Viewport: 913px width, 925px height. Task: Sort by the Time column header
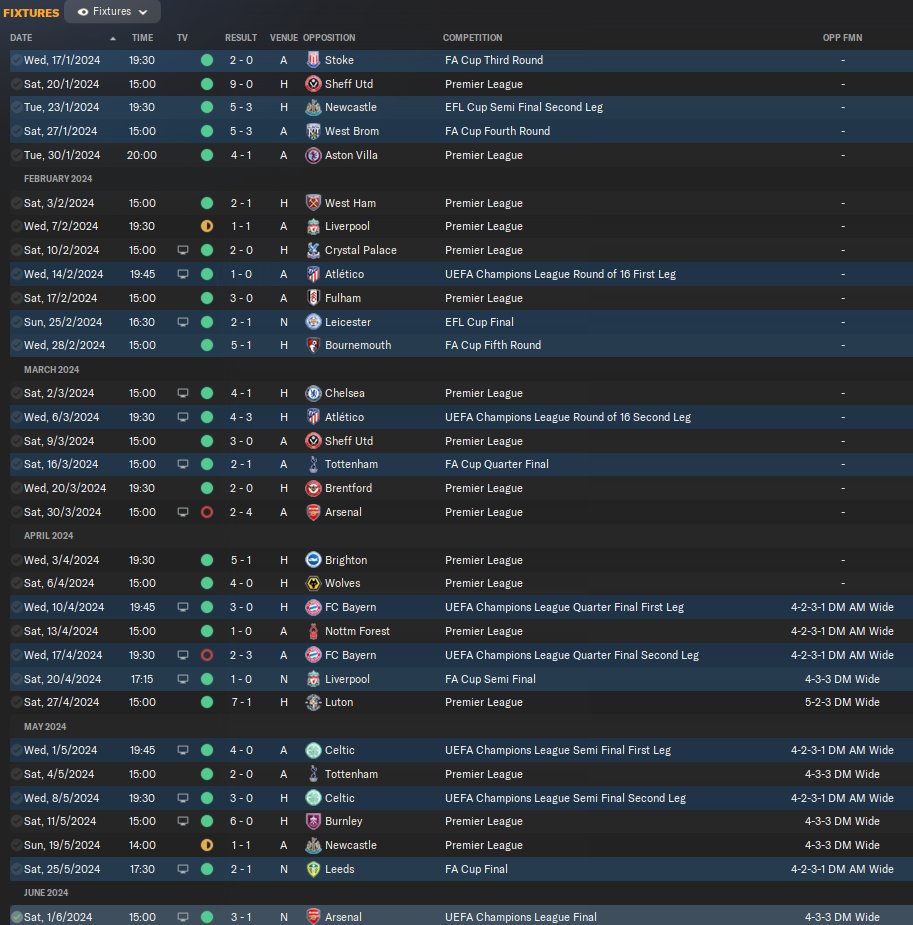[142, 38]
